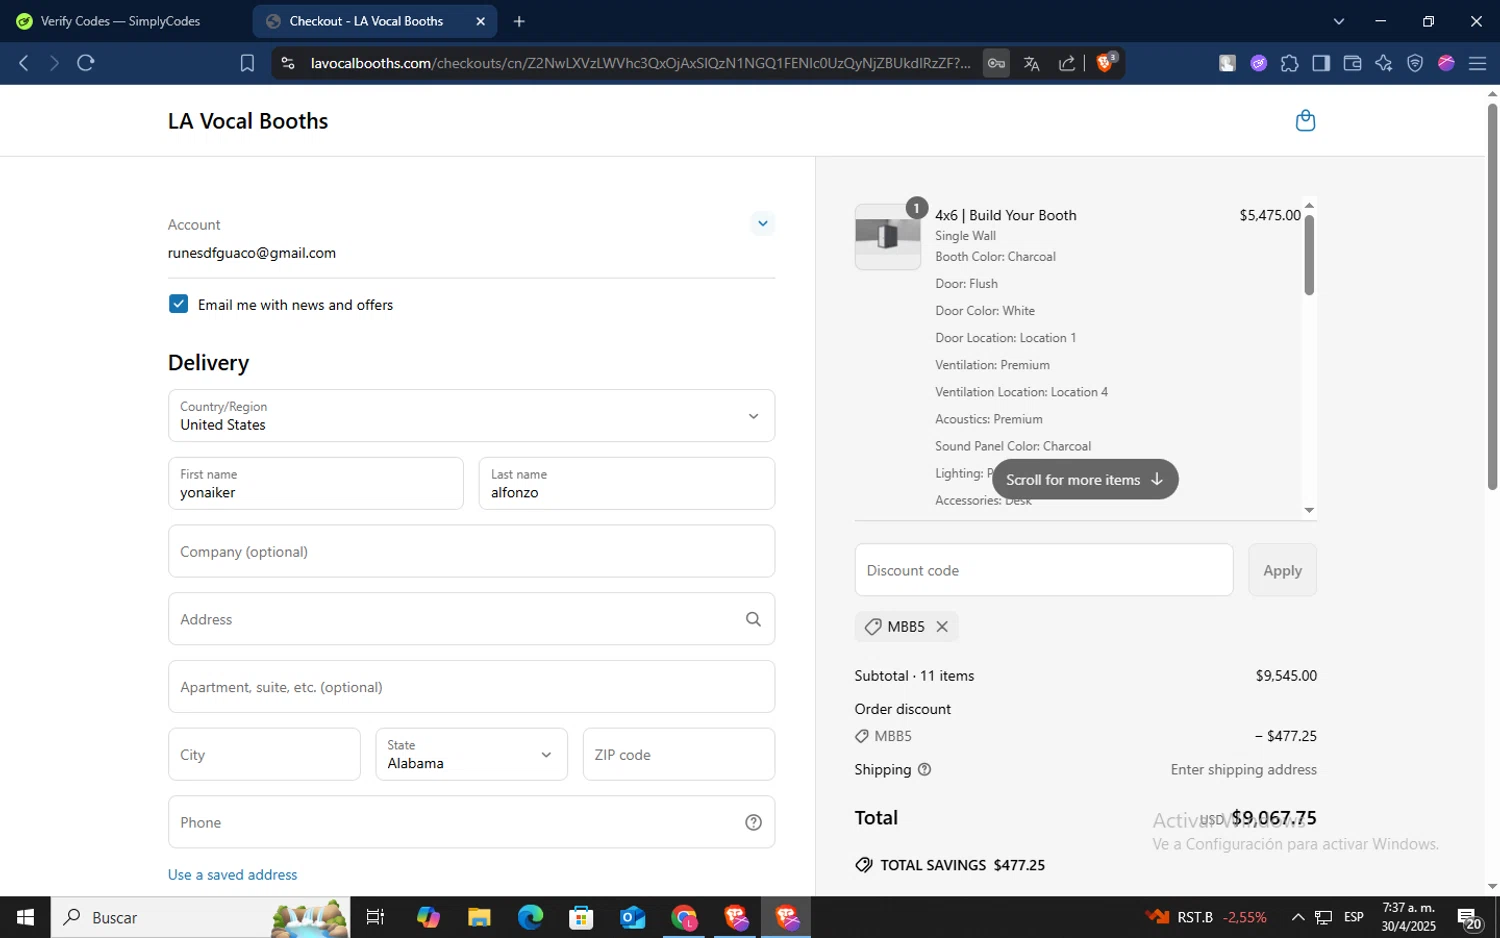Click the Company optional field

point(471,551)
